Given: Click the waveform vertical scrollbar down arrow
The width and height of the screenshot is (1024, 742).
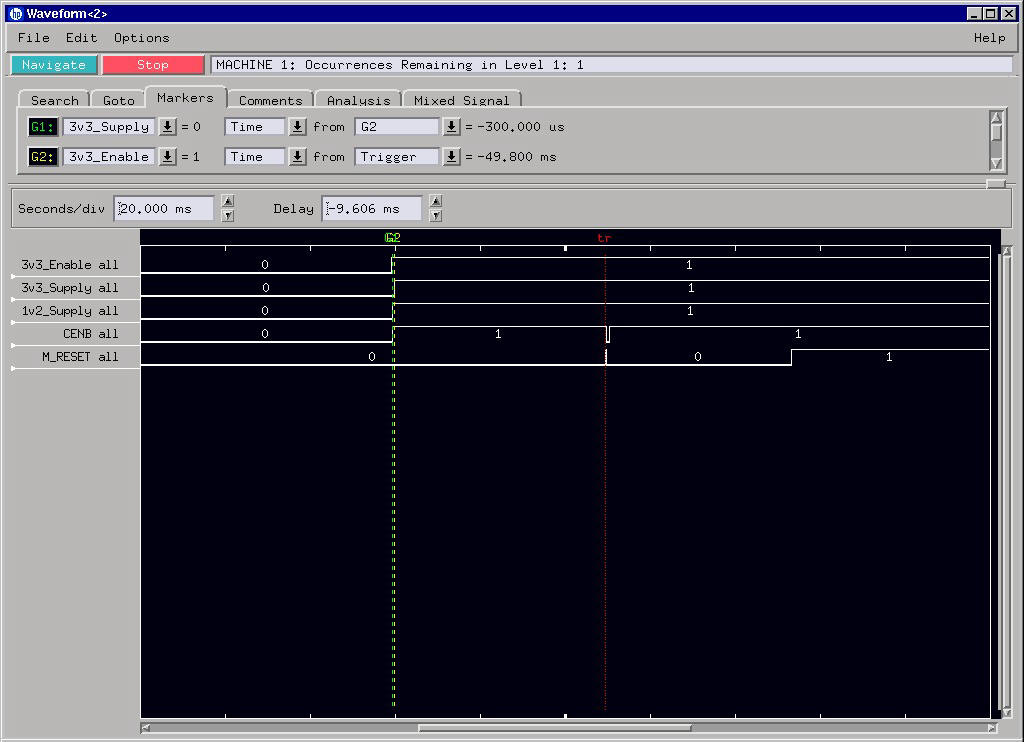Looking at the screenshot, I should tap(1006, 713).
